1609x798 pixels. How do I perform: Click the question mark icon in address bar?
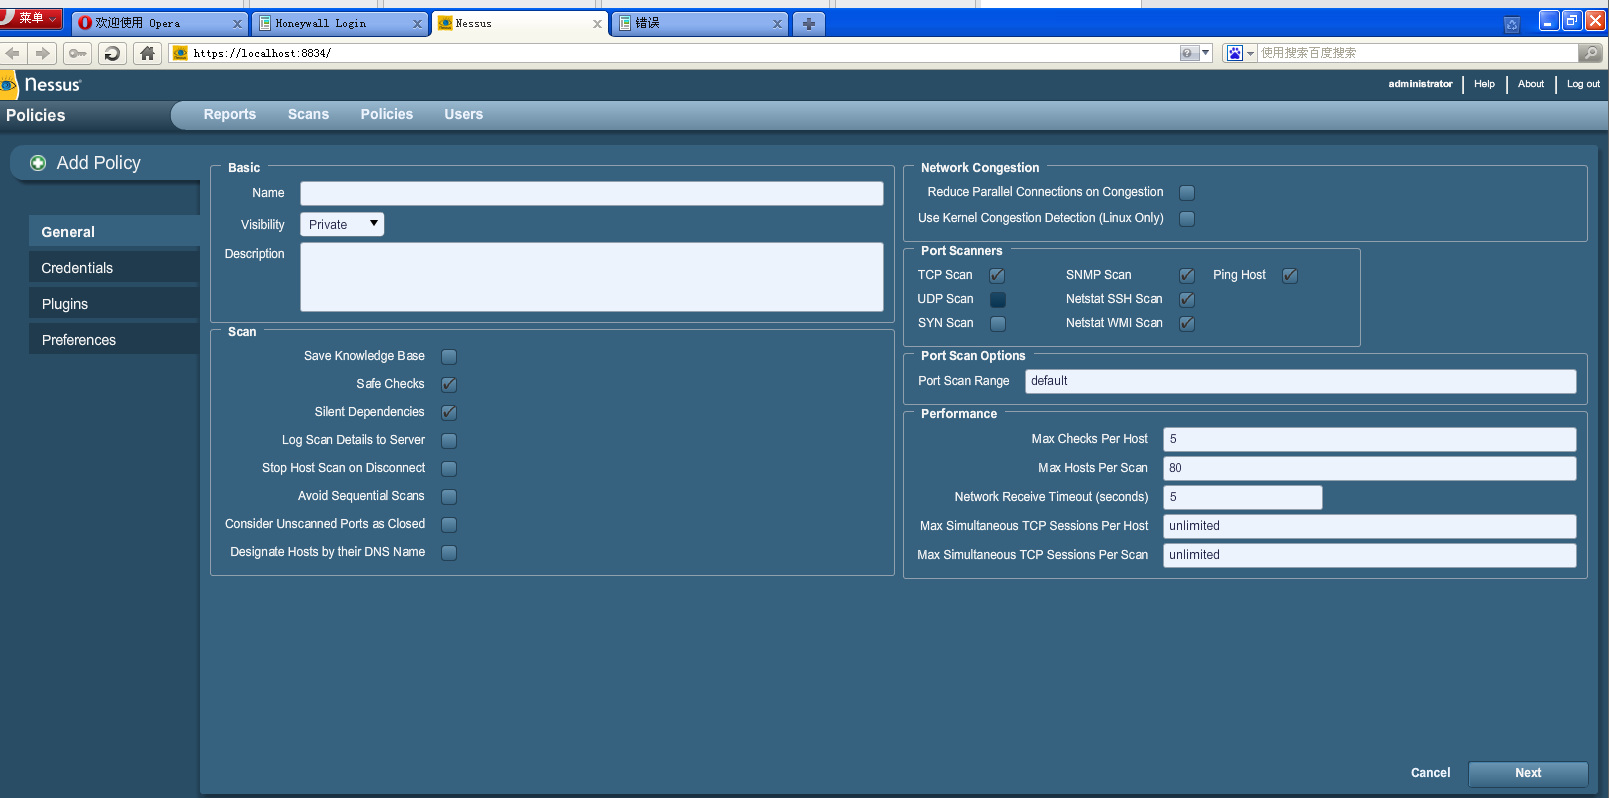click(x=1188, y=53)
